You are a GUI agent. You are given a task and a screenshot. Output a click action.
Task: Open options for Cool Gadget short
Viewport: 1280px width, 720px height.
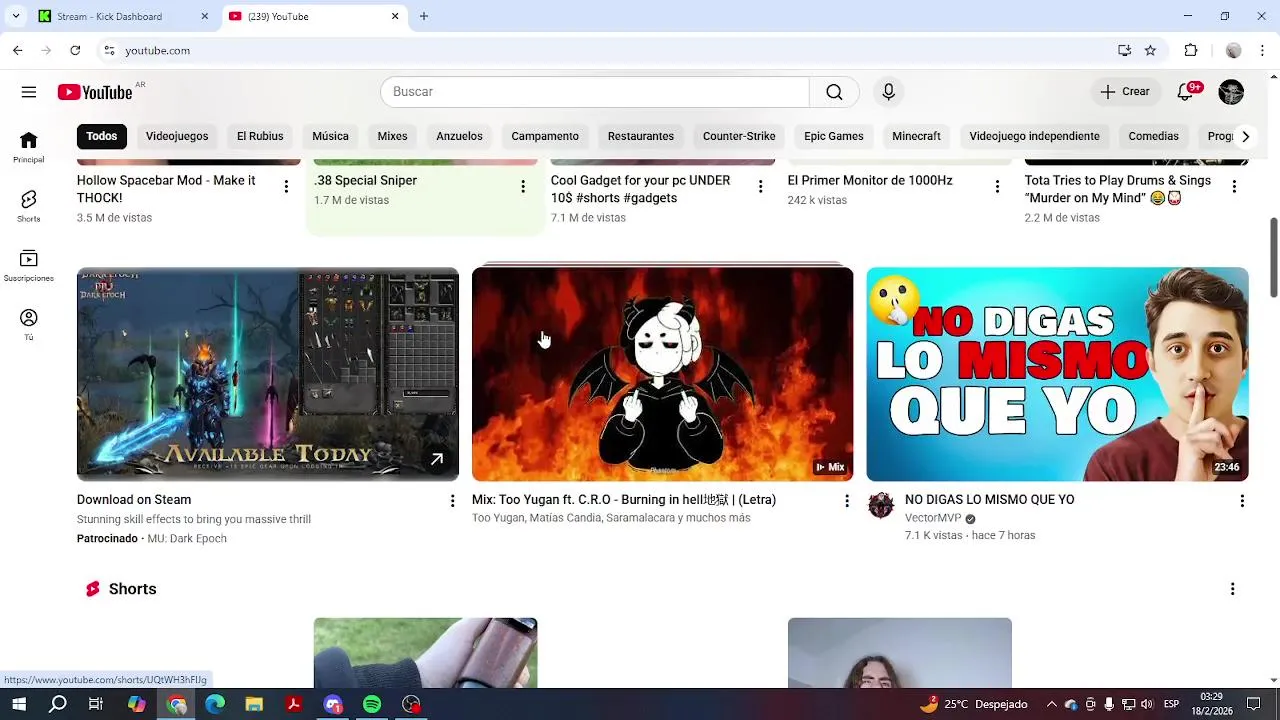pyautogui.click(x=760, y=187)
